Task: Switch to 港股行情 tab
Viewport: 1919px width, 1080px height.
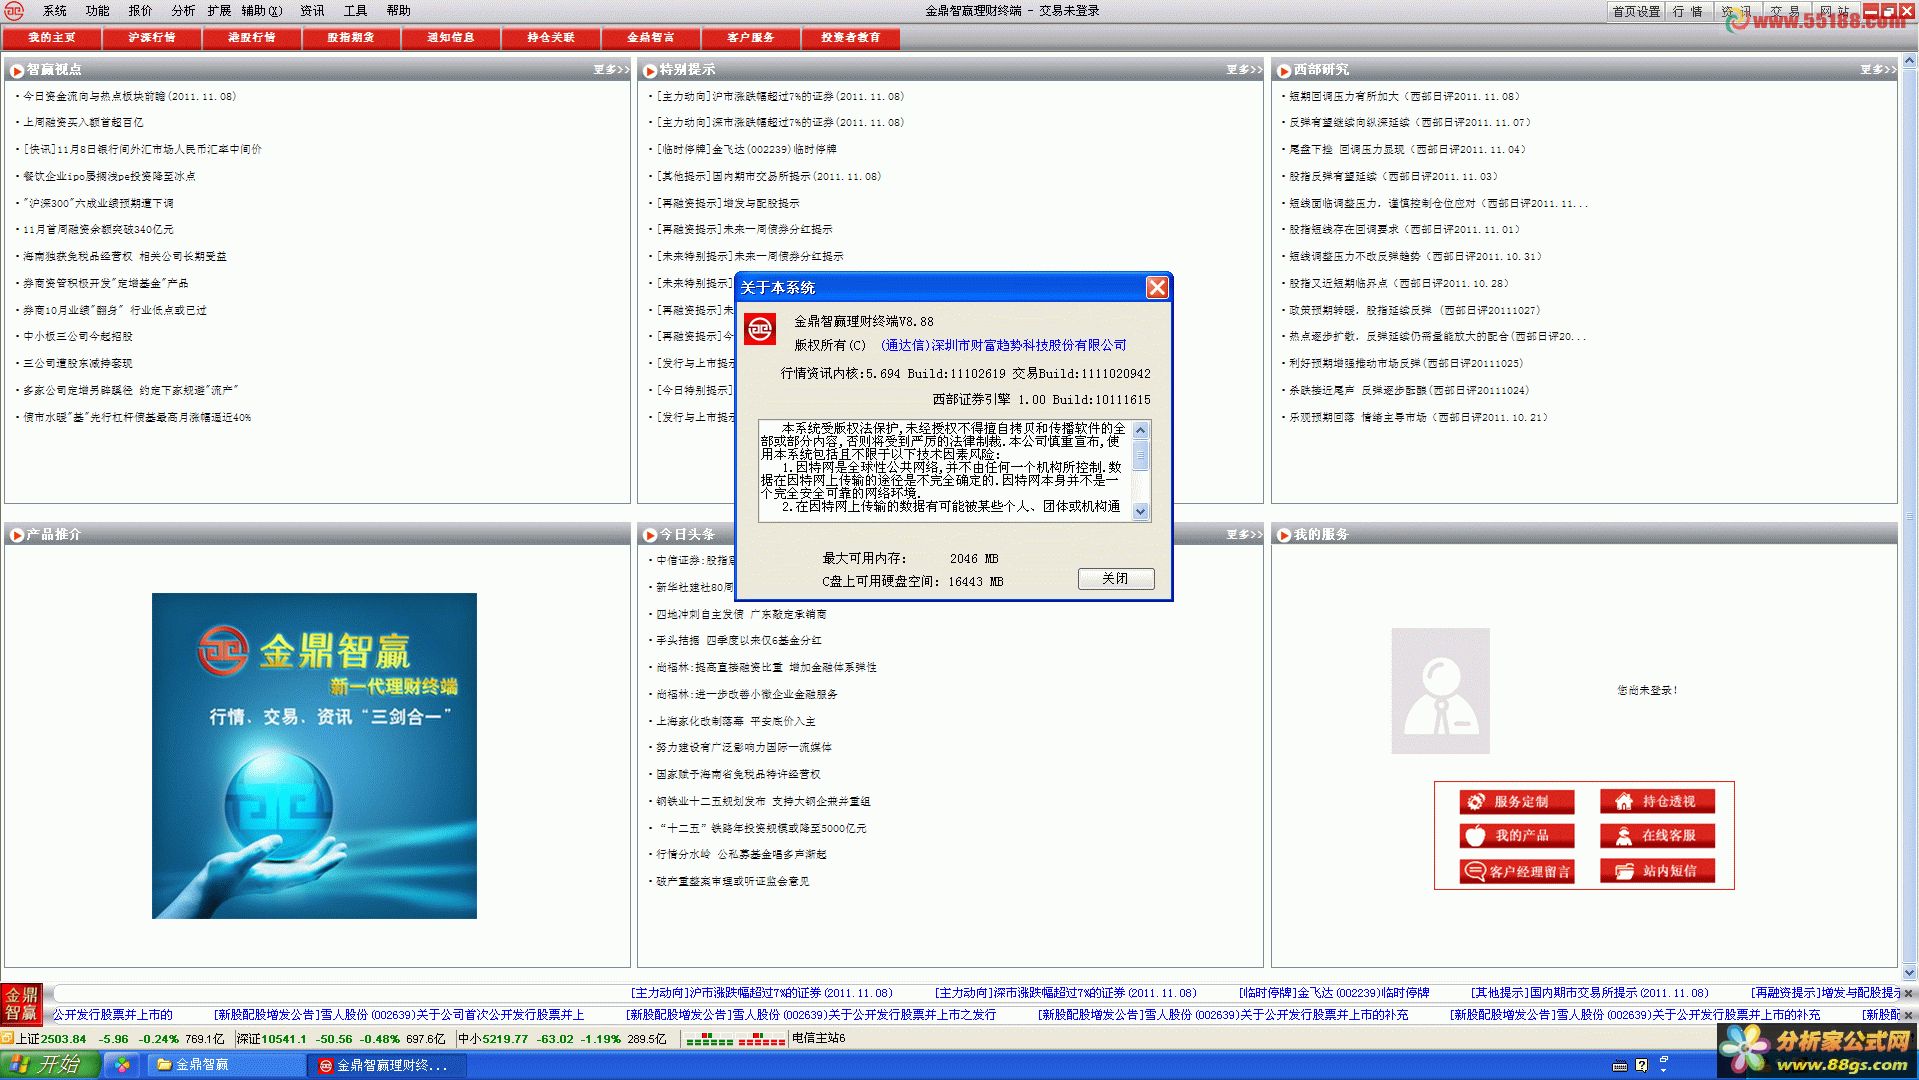Action: (252, 38)
